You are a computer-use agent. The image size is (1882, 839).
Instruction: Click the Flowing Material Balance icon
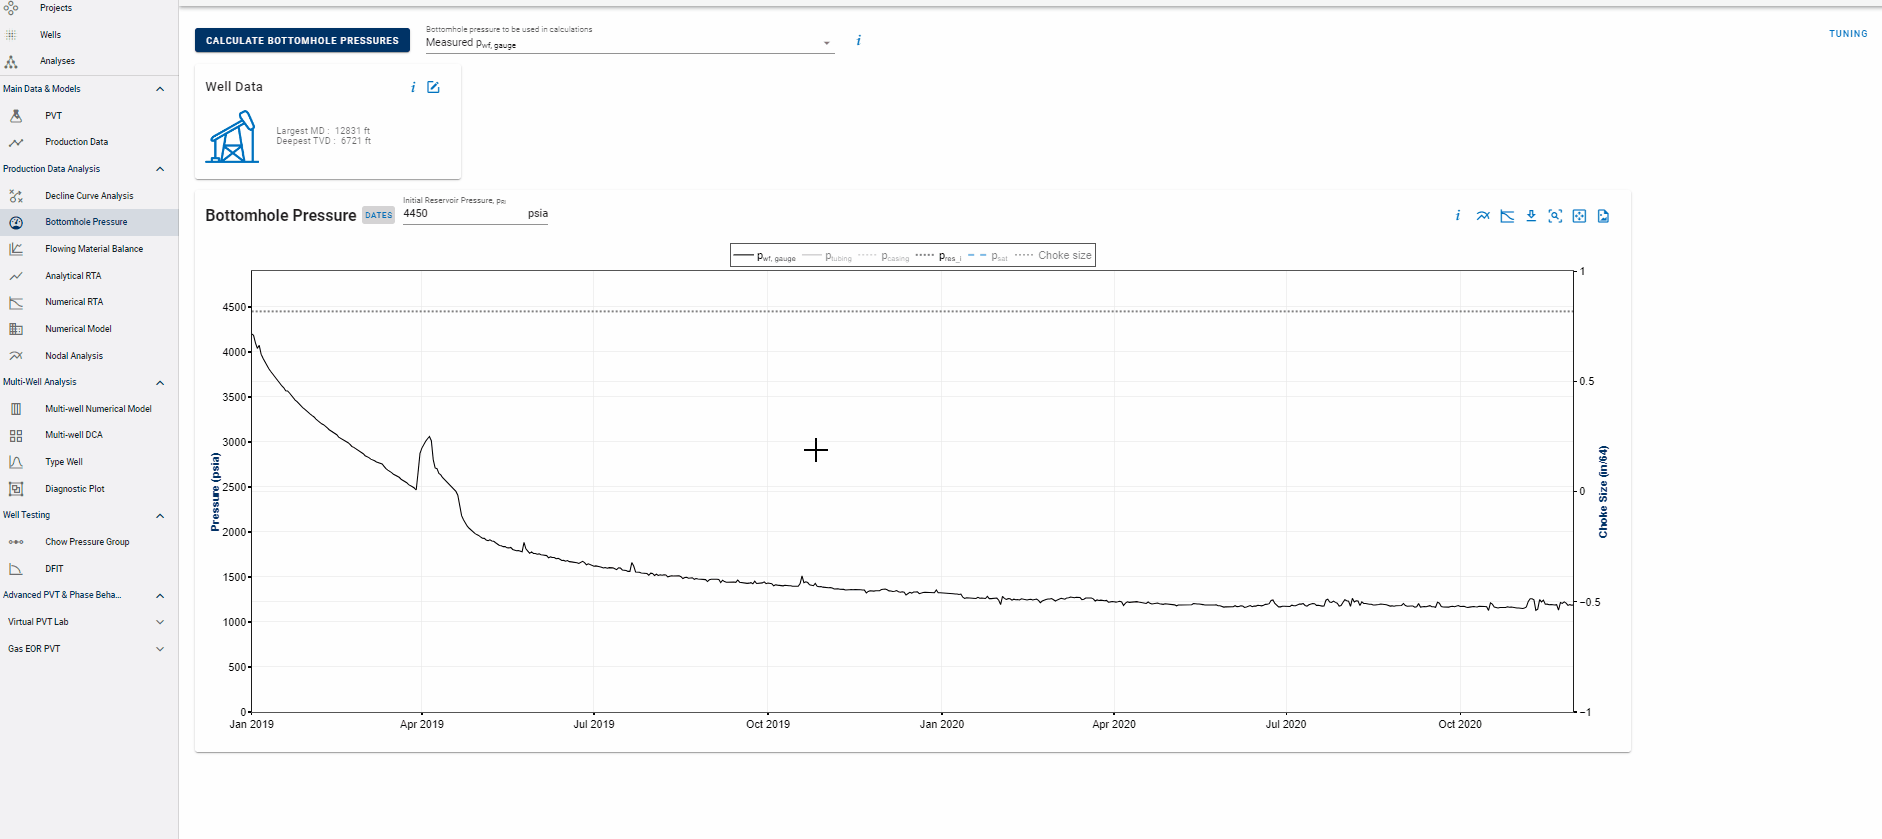point(16,249)
